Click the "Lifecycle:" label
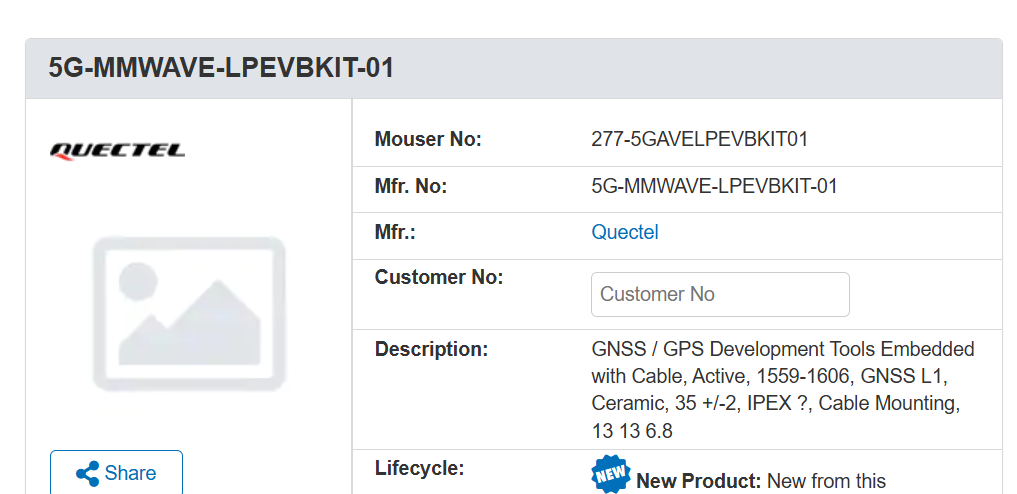 click(x=420, y=468)
